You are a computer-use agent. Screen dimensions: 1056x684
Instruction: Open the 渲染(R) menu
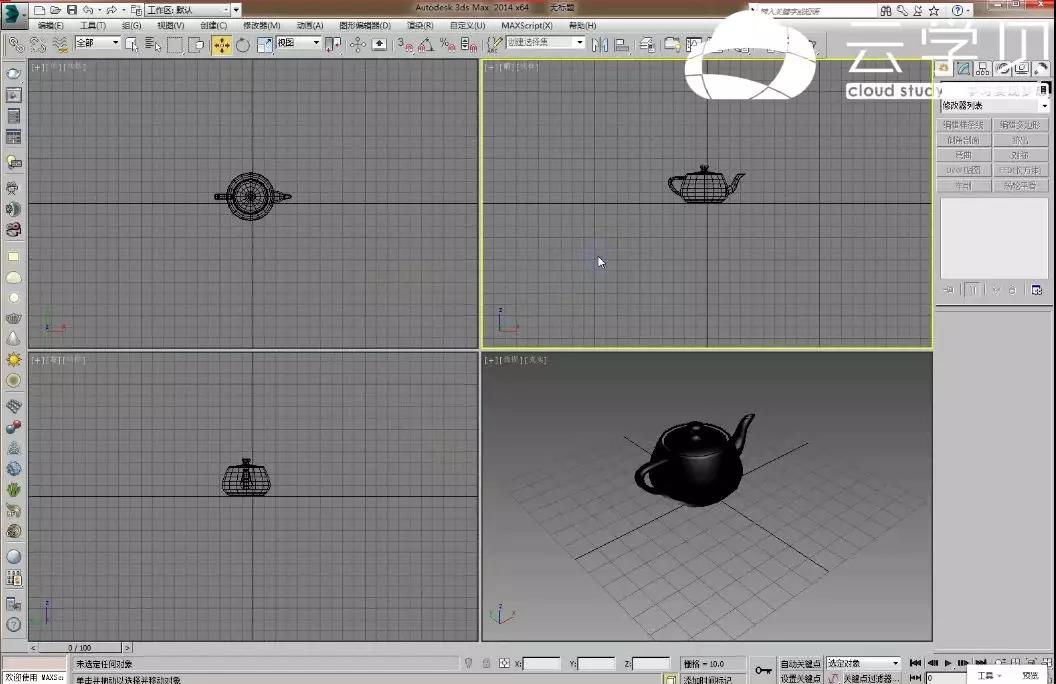(420, 26)
